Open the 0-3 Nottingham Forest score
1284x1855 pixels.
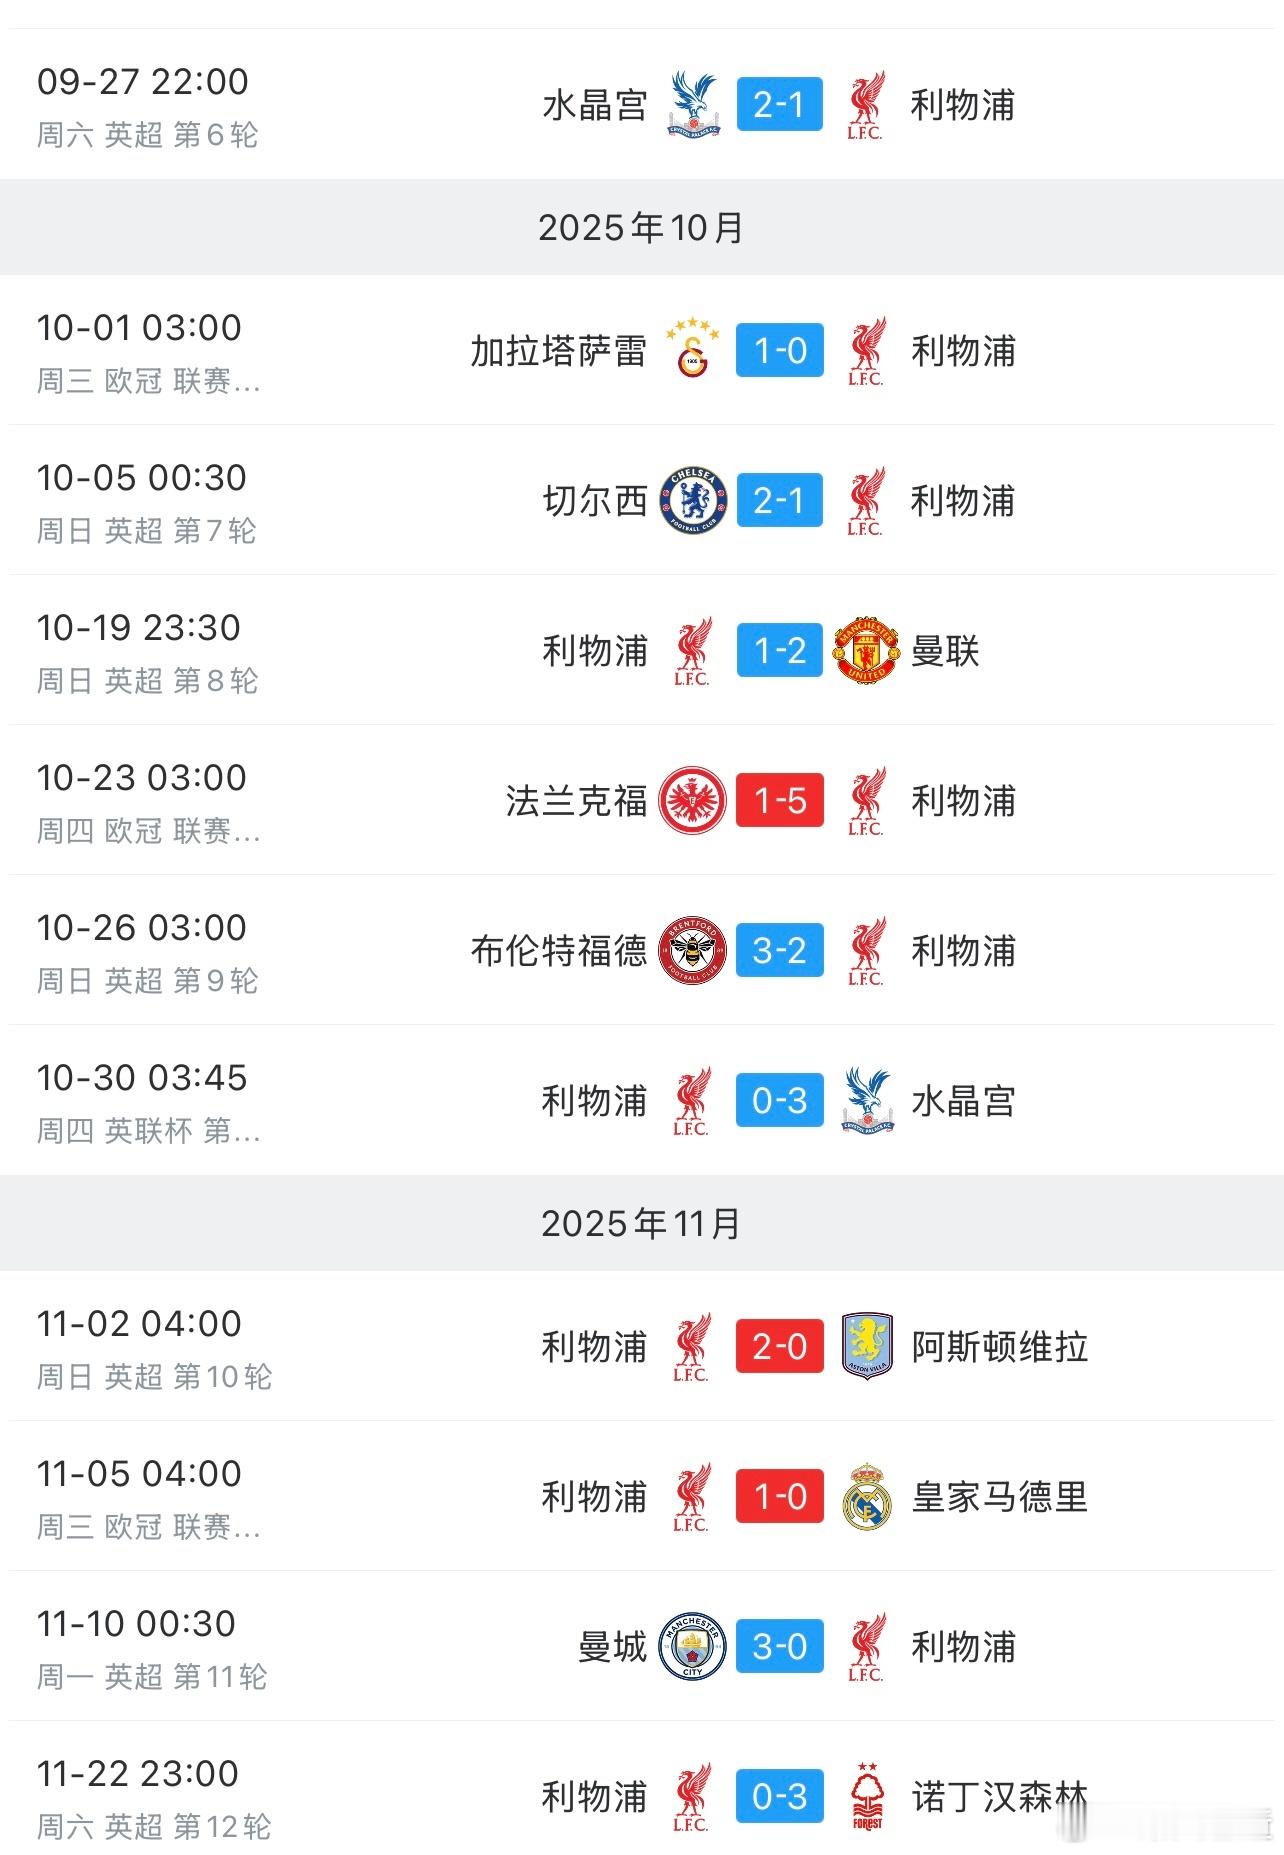click(780, 1796)
